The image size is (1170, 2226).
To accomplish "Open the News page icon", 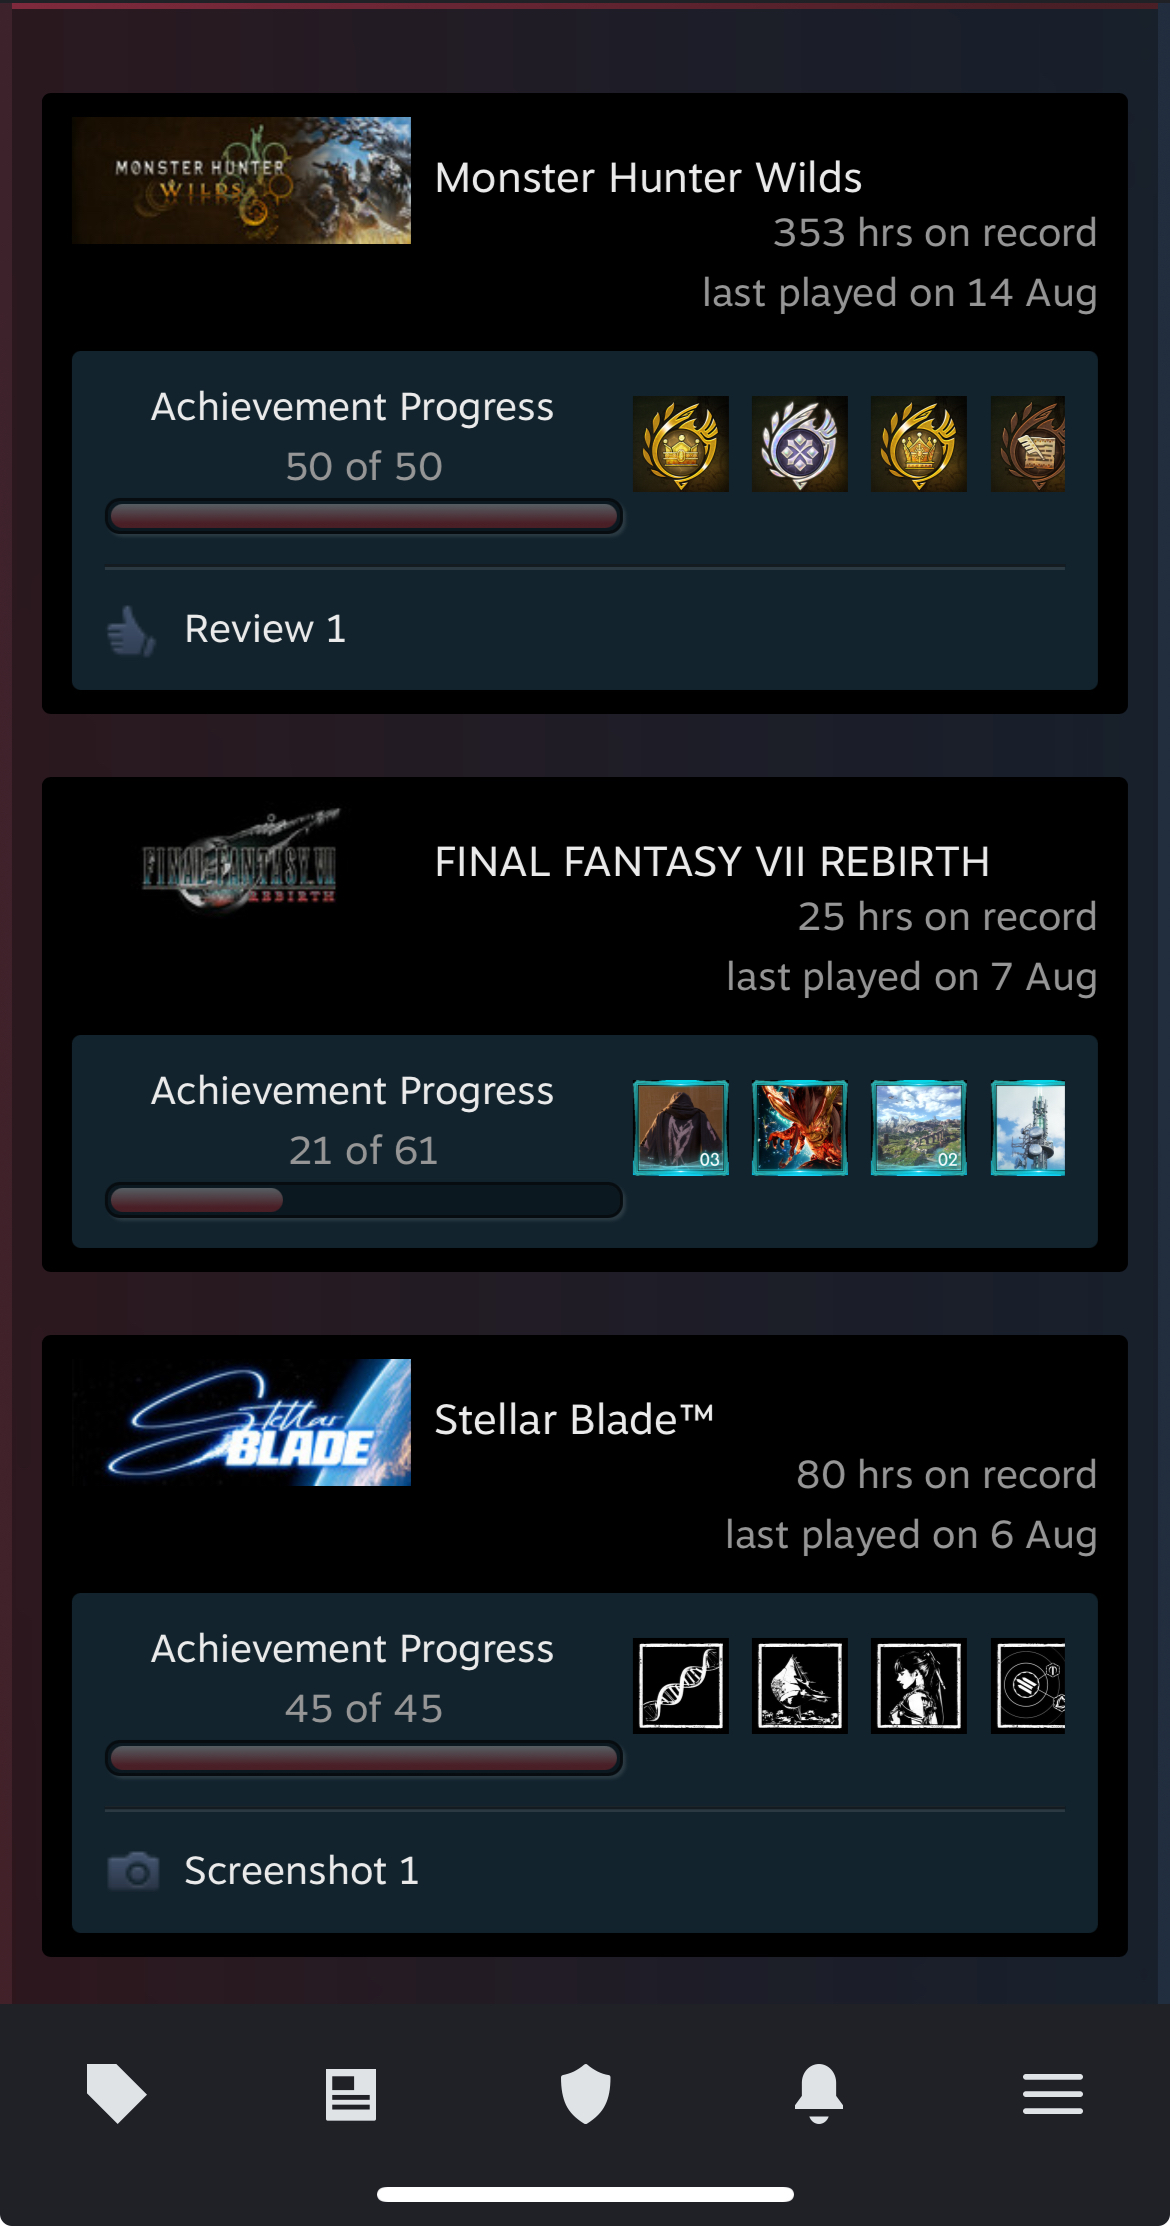I will click(351, 2094).
